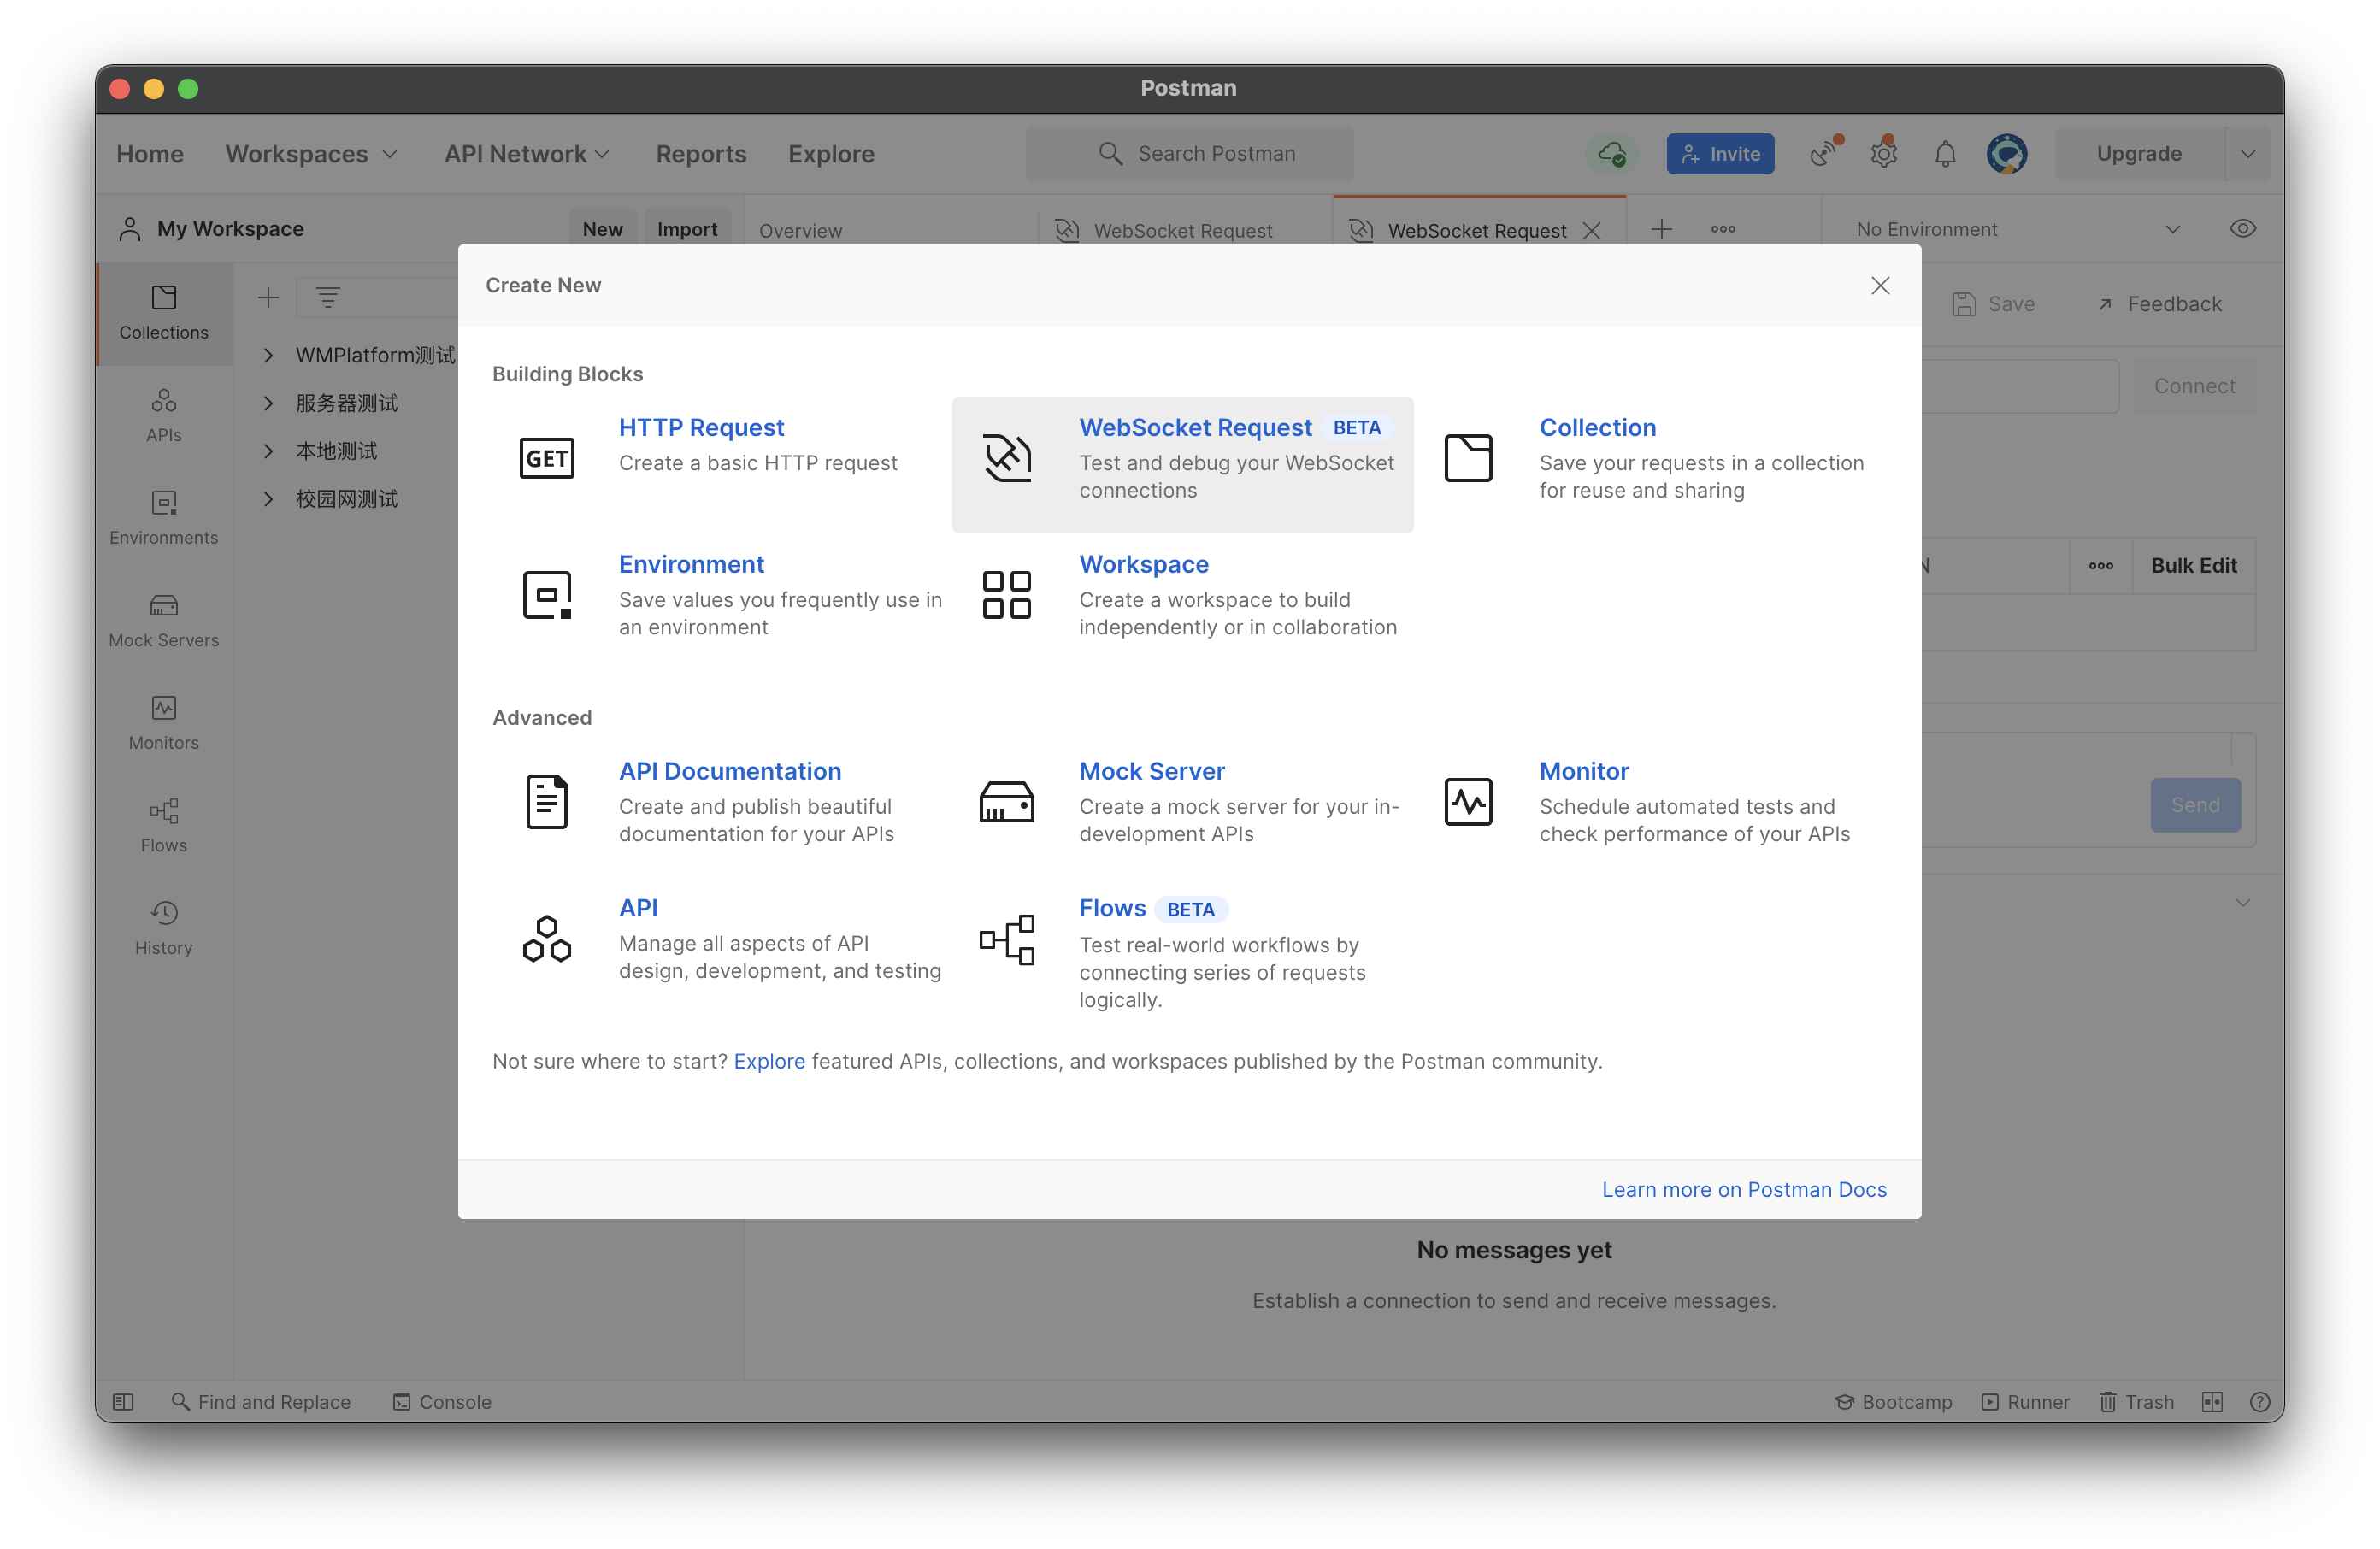This screenshot has height=1549, width=2380.
Task: Click Bulk Edit
Action: coord(2194,565)
